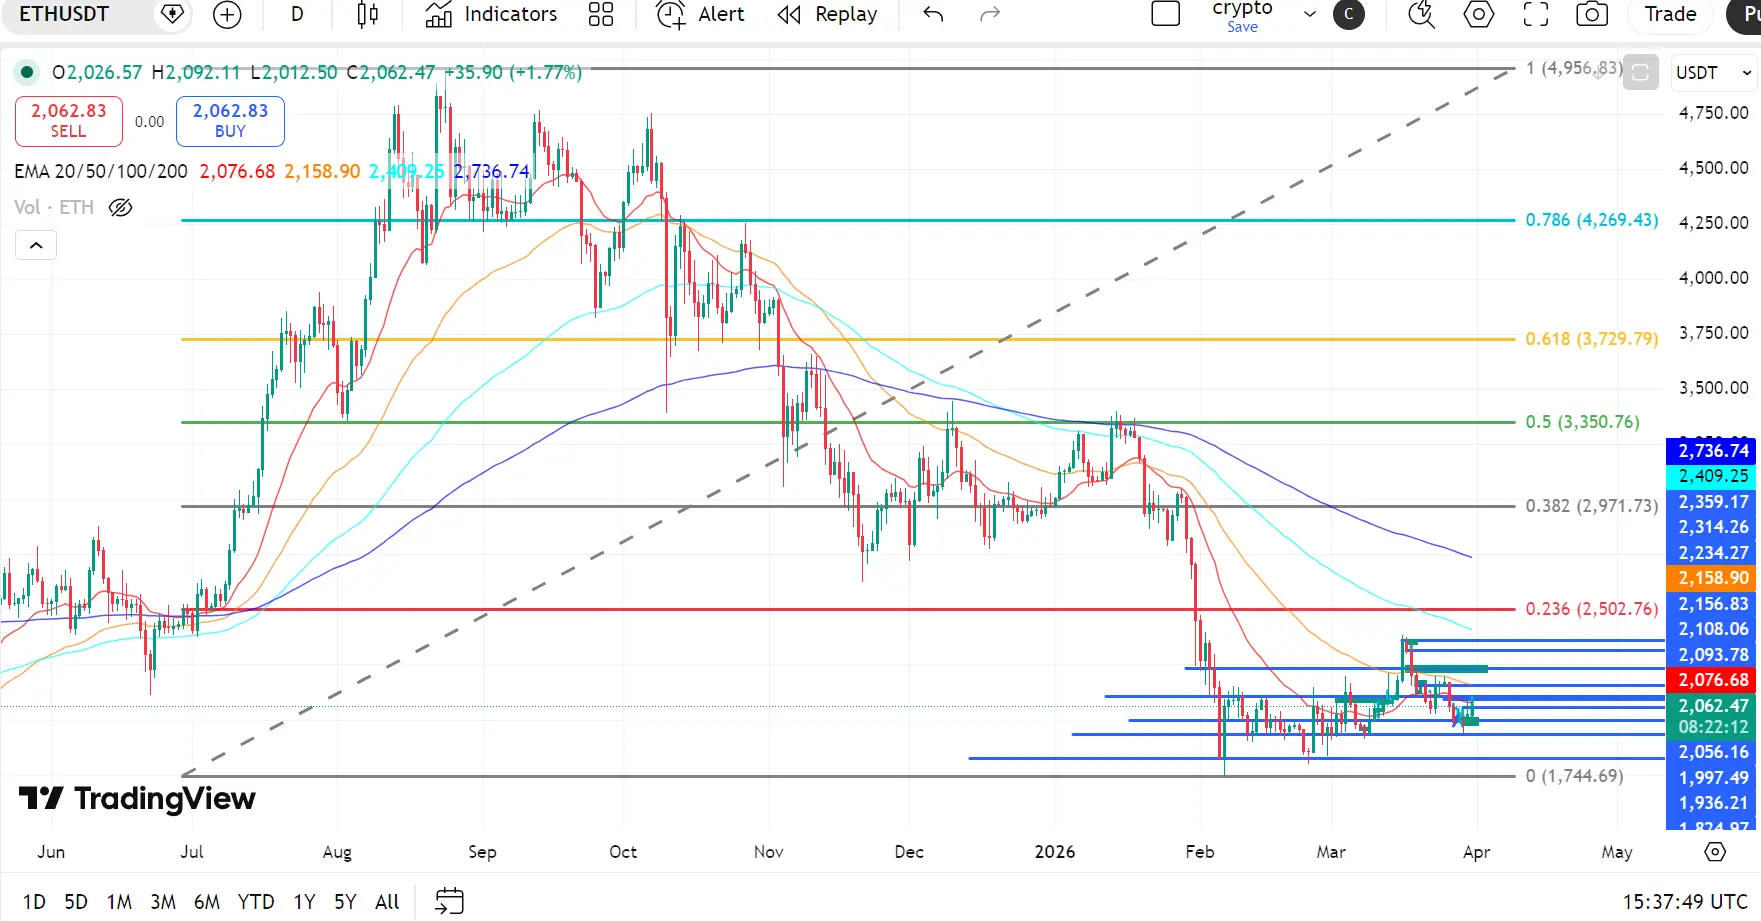
Task: Click the Sep label on time axis
Action: [x=482, y=852]
